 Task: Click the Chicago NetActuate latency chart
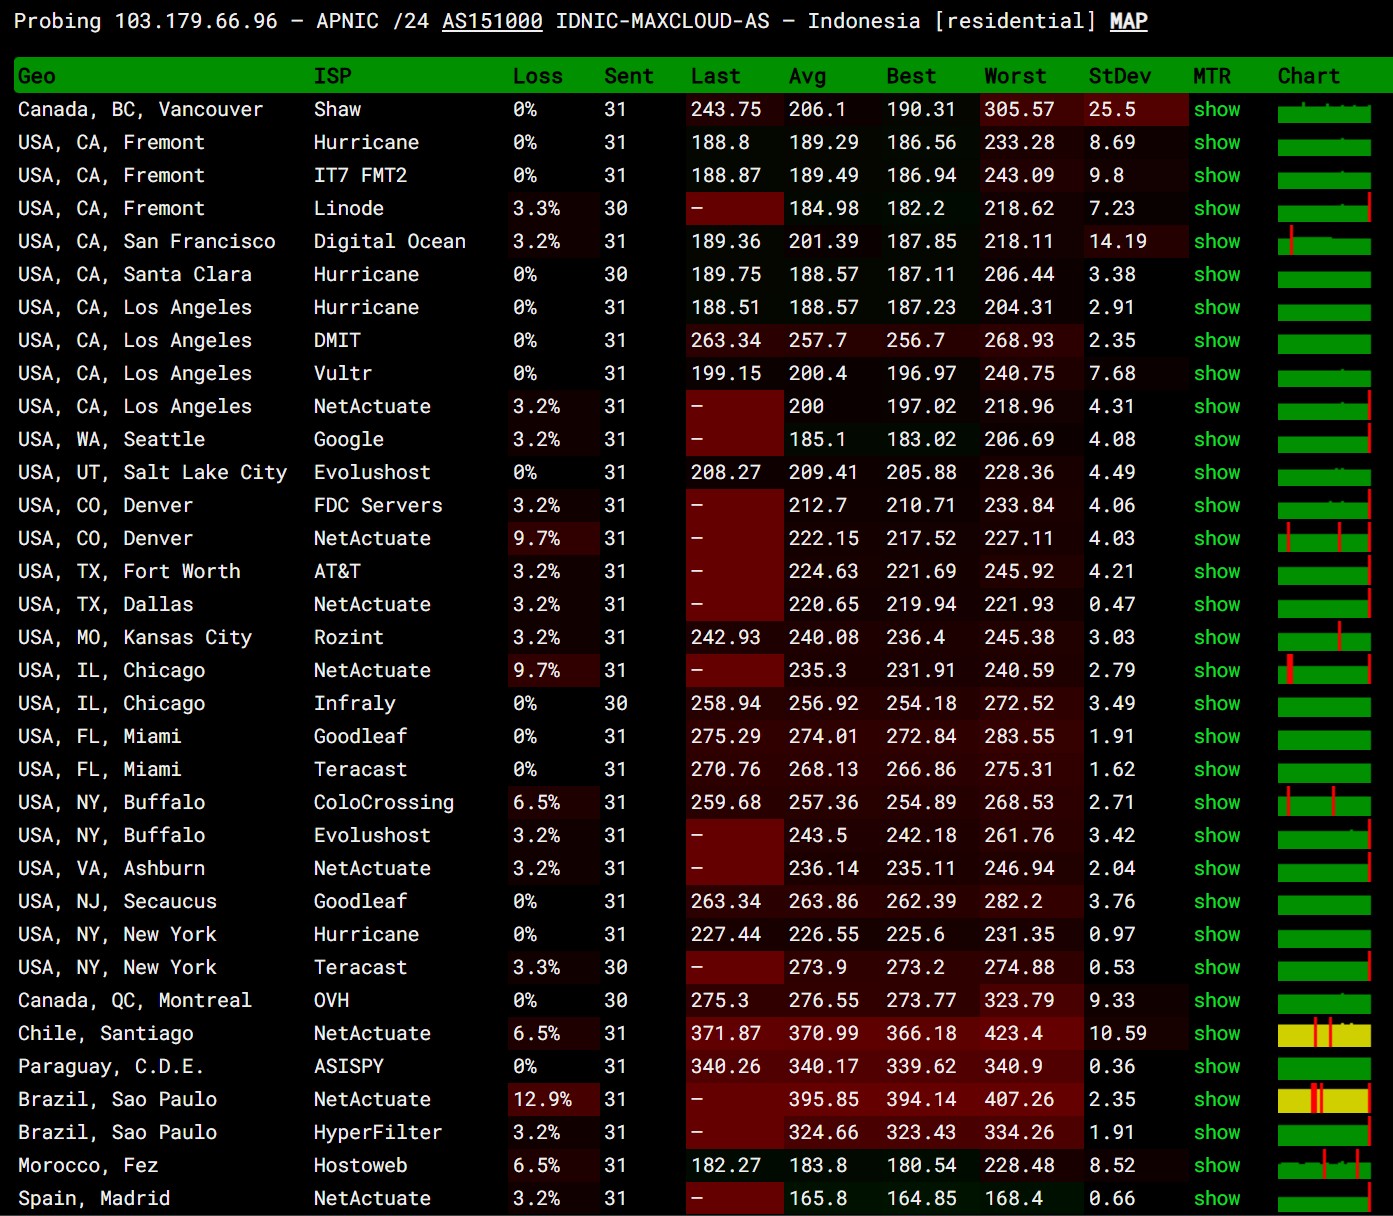coord(1324,670)
